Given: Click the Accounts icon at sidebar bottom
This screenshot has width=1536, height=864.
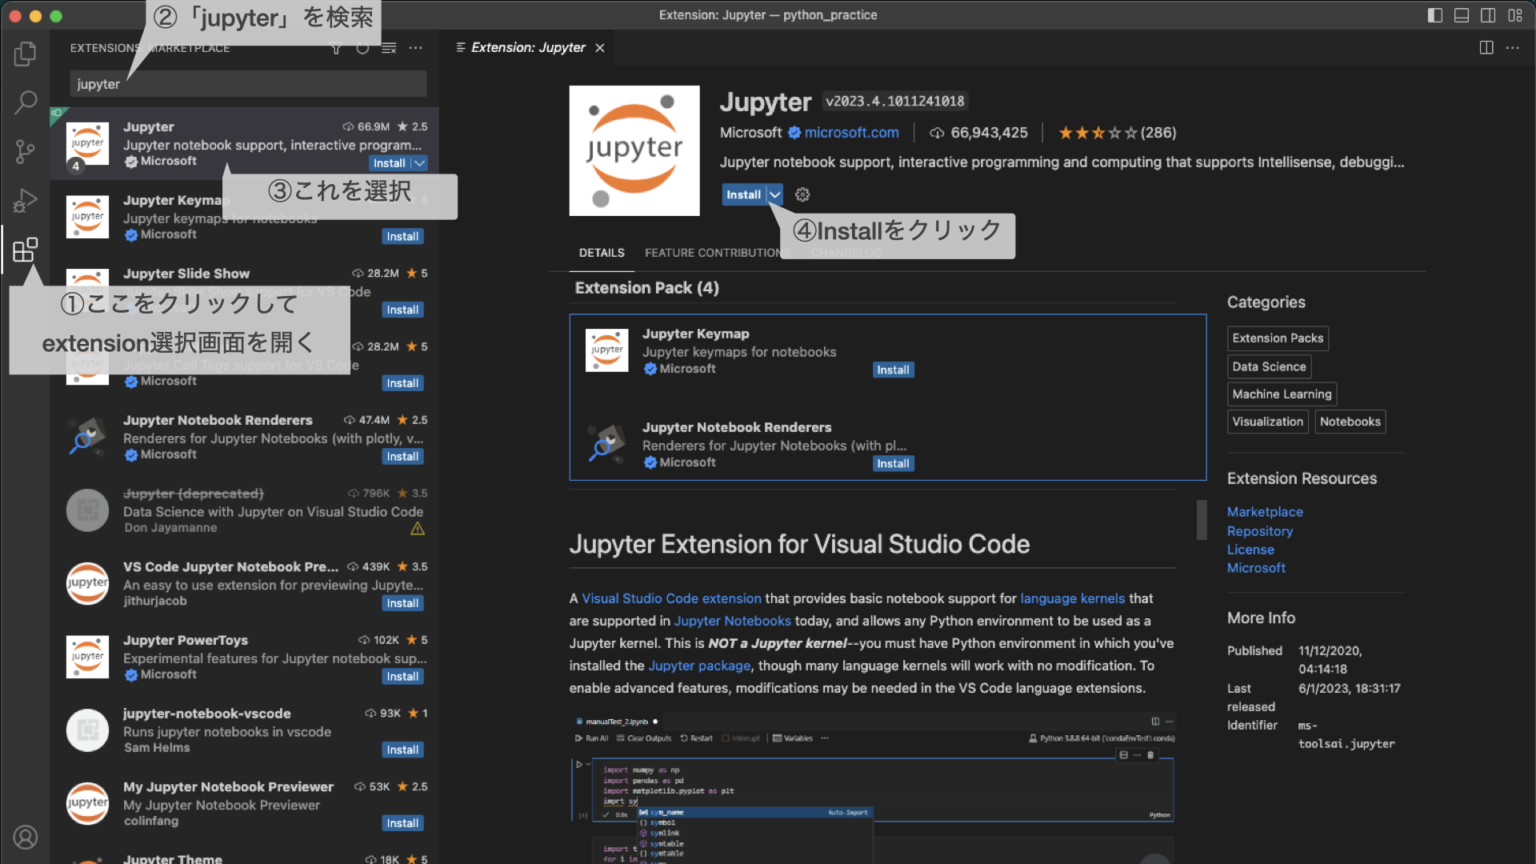Looking at the screenshot, I should click(25, 837).
